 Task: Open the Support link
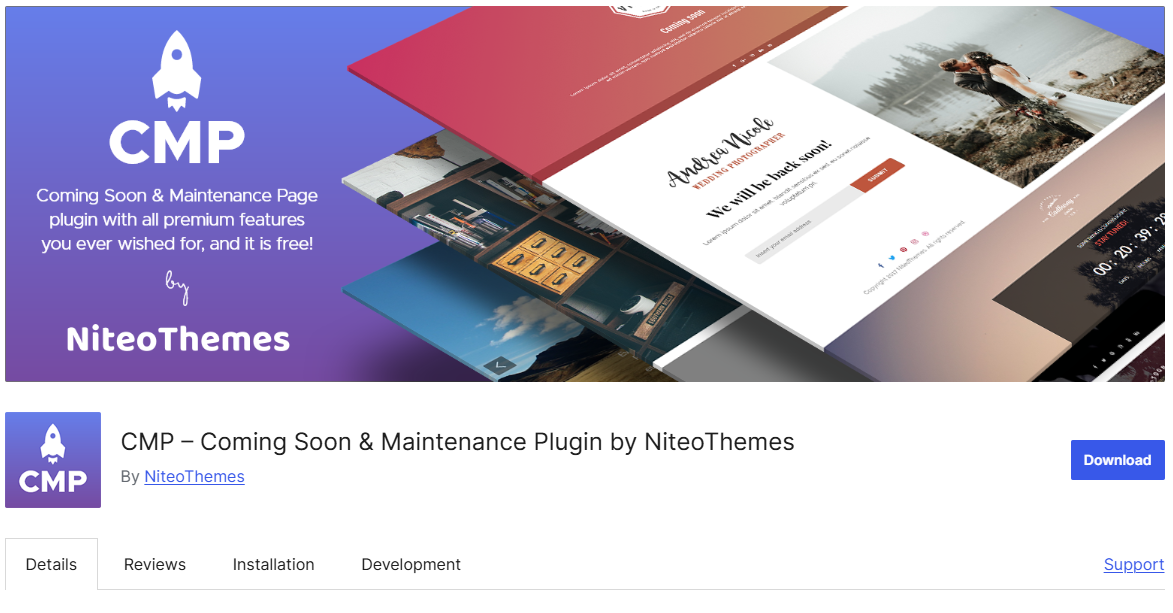click(1133, 564)
